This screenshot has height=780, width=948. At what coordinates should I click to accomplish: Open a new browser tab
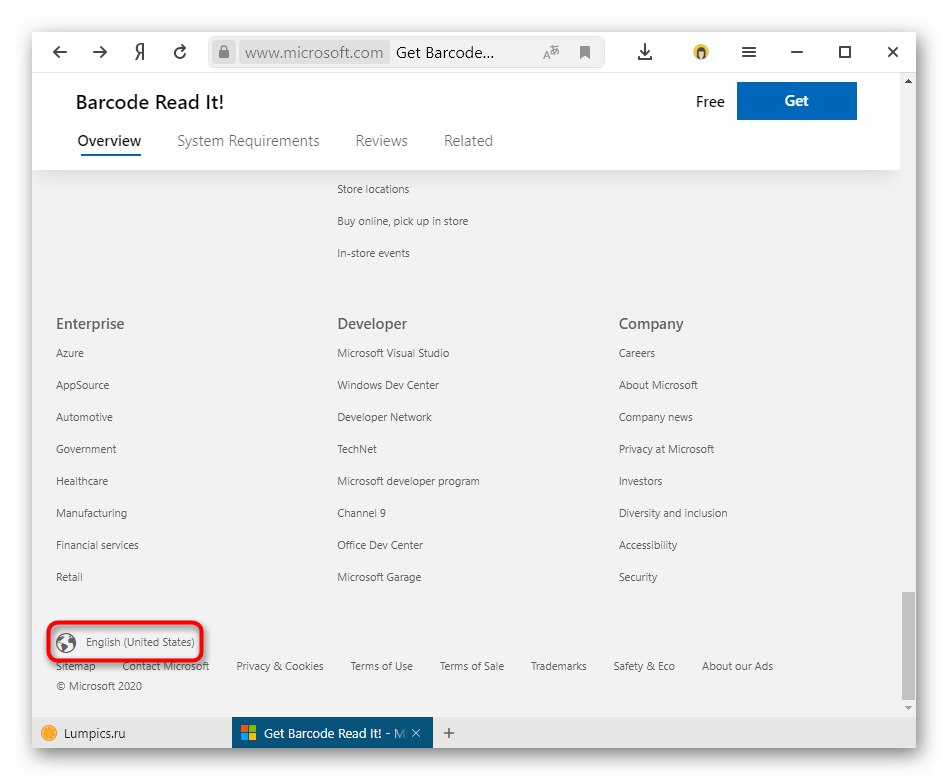448,733
